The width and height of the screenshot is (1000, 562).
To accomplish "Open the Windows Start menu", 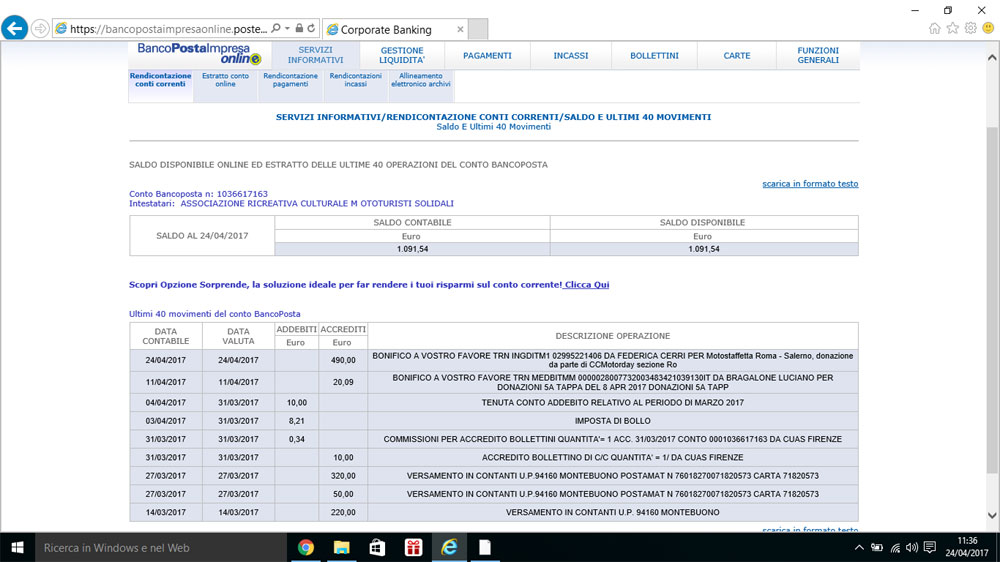I will [17, 547].
